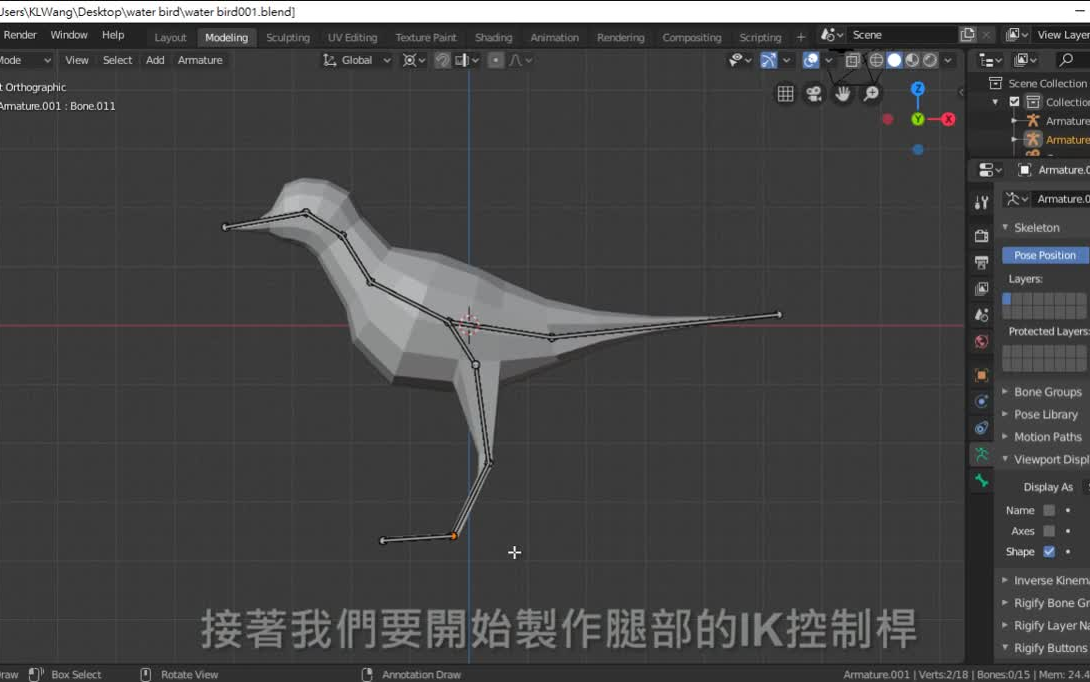Switch to the Animation workspace tab

pyautogui.click(x=555, y=37)
